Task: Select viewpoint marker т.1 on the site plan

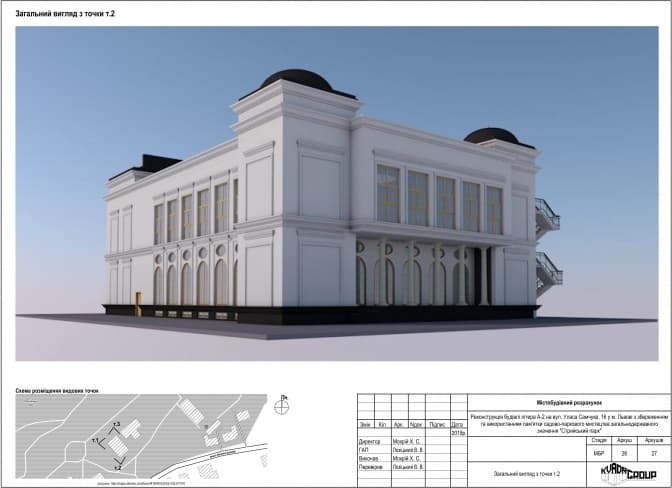Action: [97, 440]
